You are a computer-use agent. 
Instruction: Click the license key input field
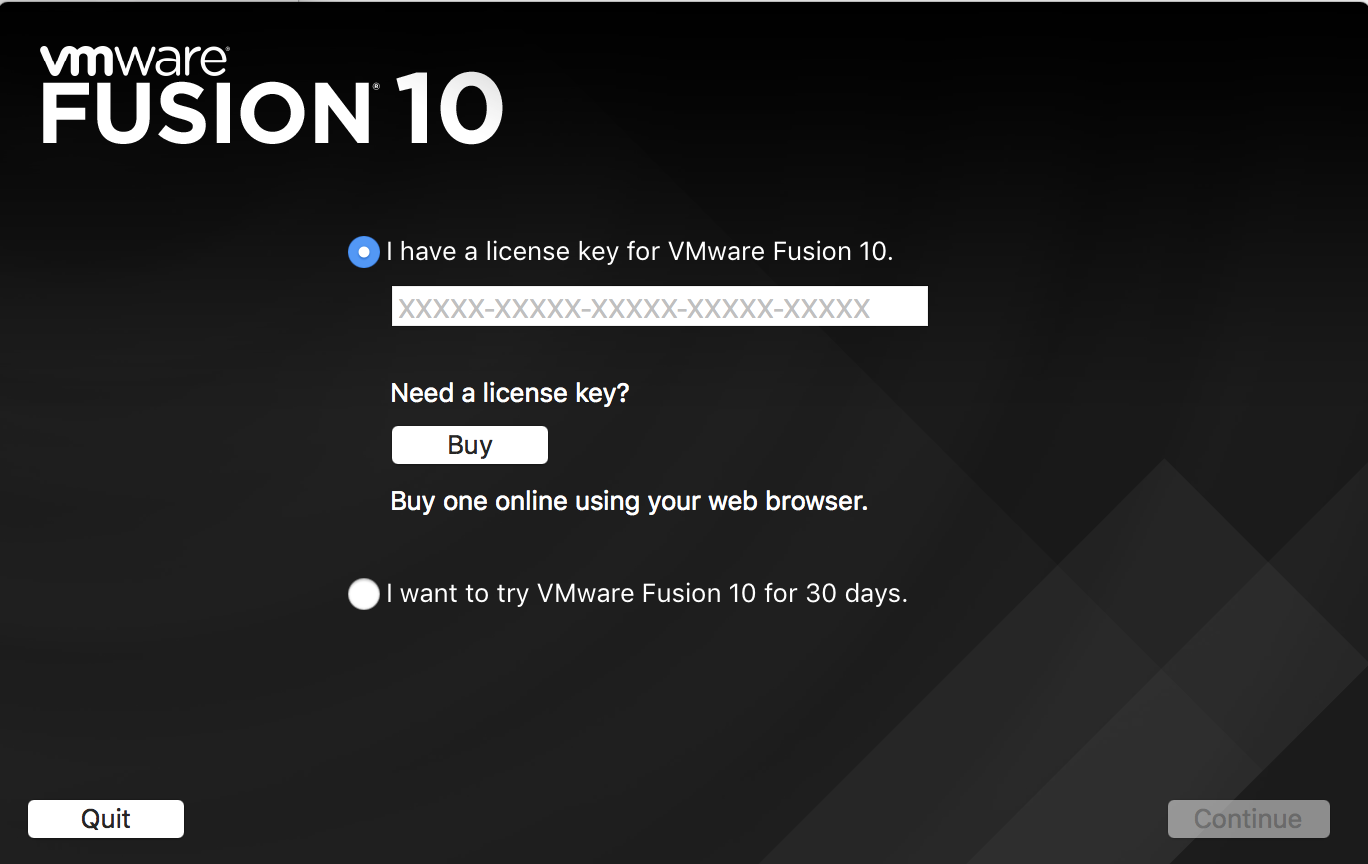pos(659,306)
